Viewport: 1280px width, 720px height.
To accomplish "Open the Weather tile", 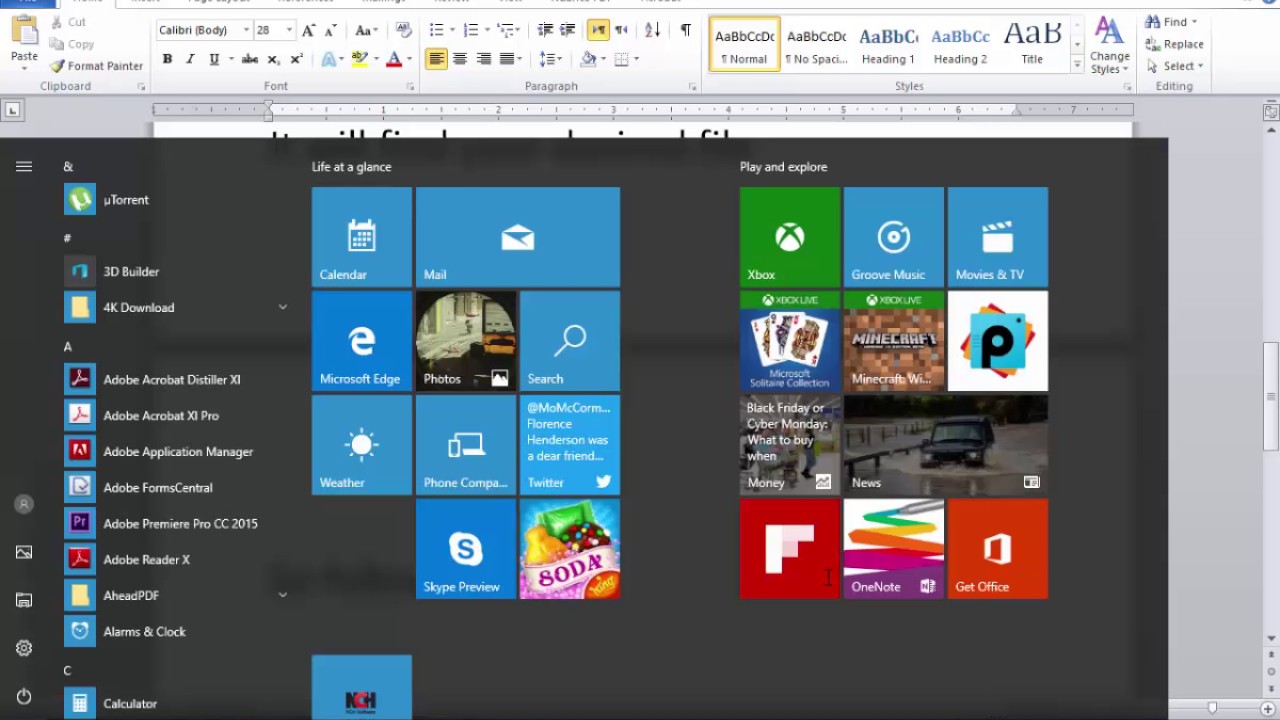I will 361,445.
